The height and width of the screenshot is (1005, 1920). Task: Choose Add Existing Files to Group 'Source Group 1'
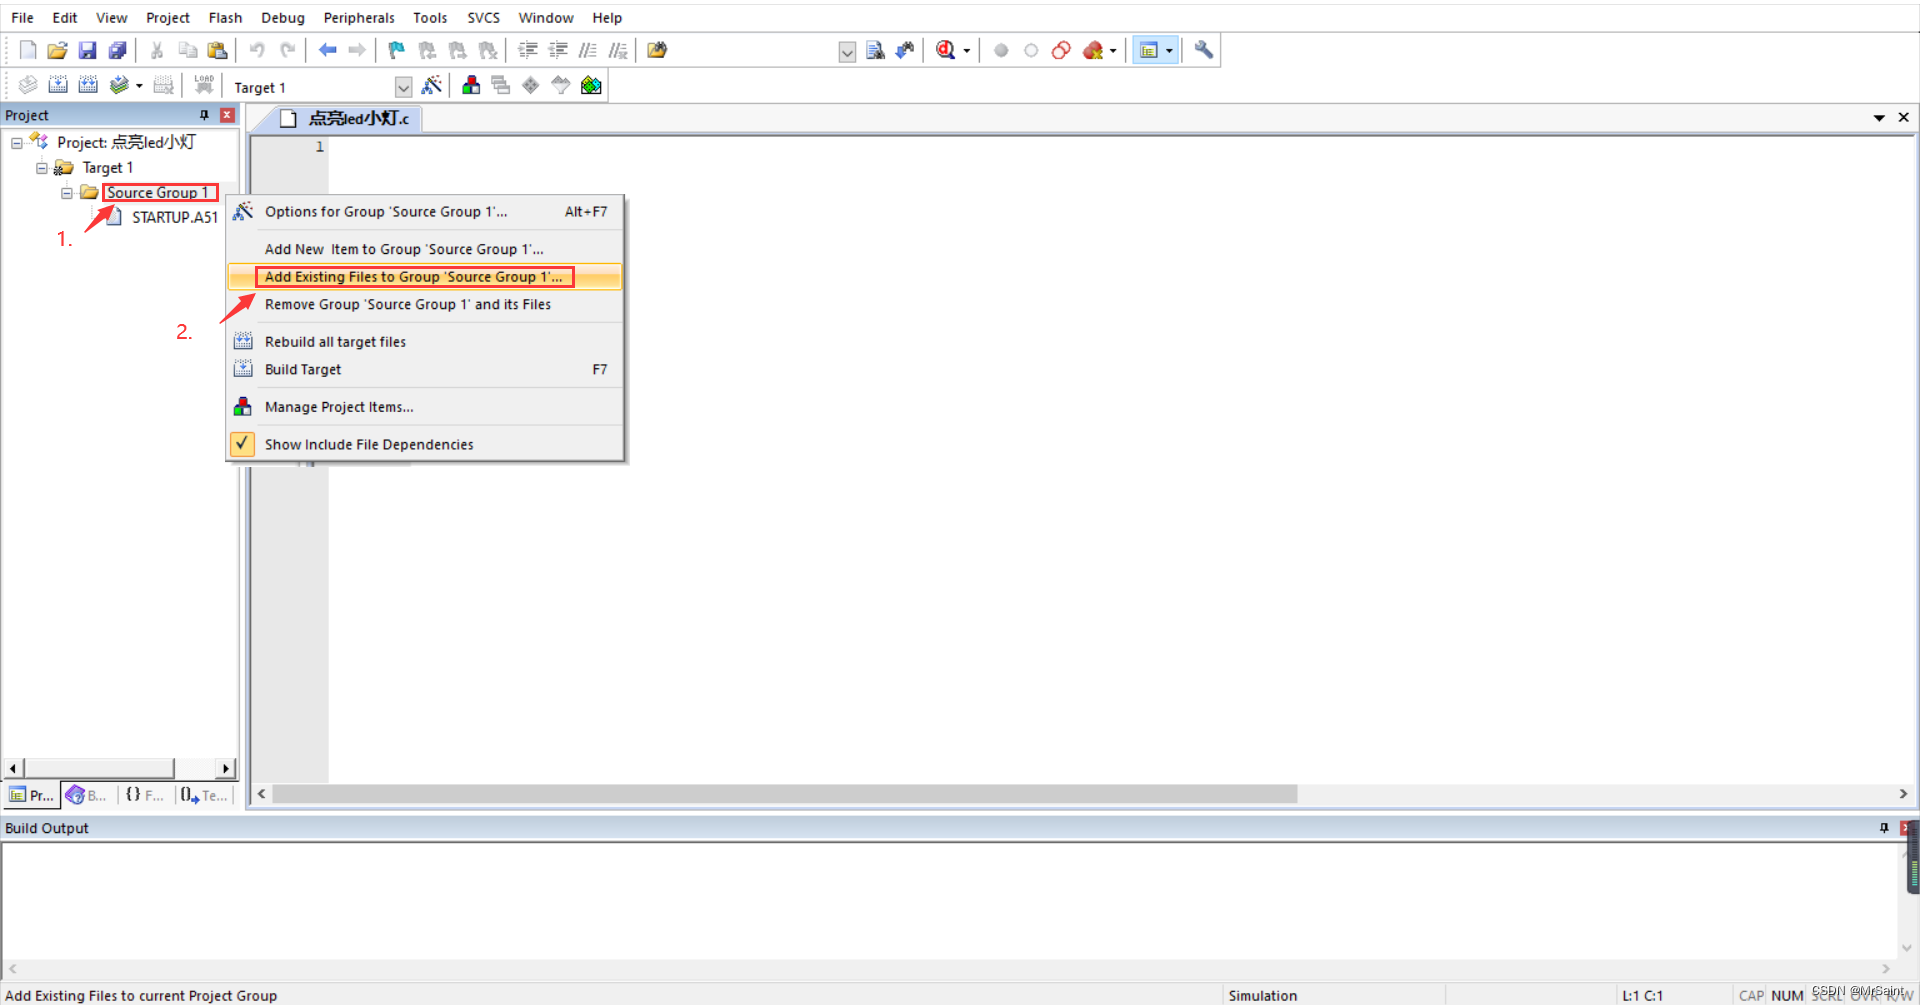[425, 277]
